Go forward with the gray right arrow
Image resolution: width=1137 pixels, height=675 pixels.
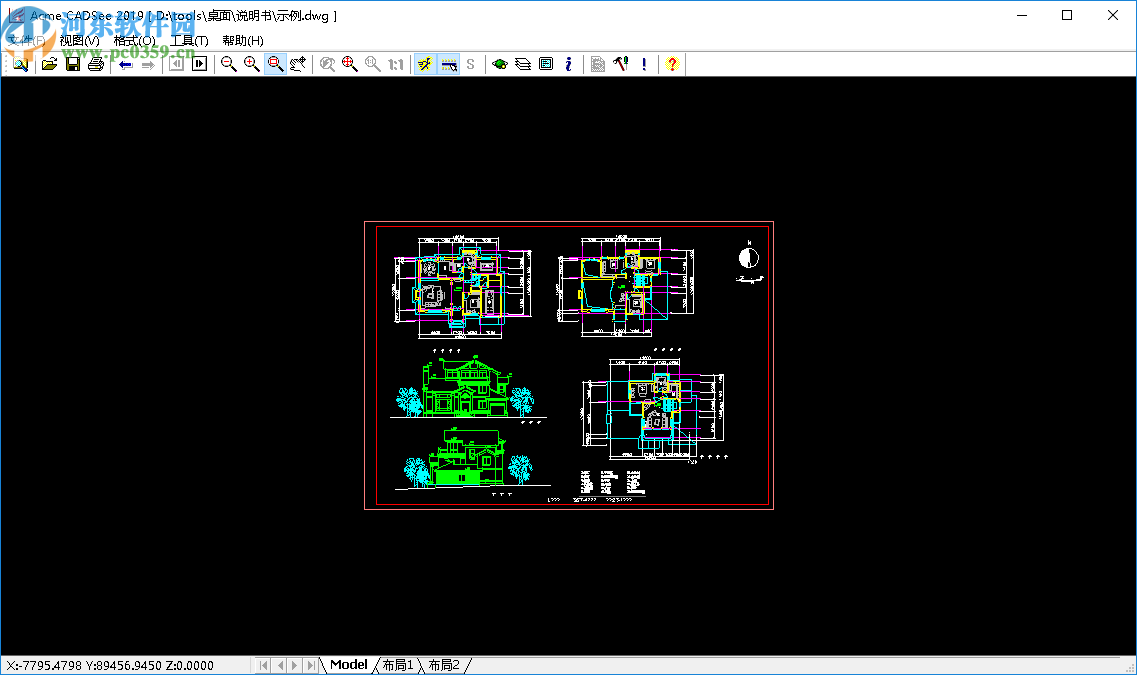[x=149, y=65]
